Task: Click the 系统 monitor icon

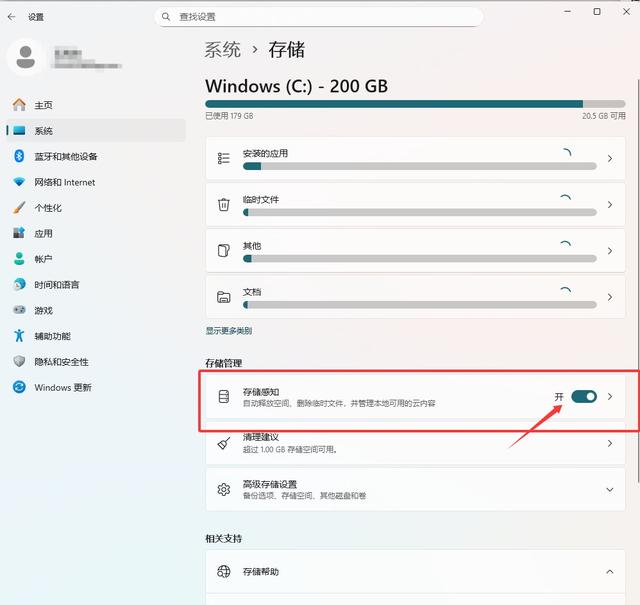Action: click(19, 131)
